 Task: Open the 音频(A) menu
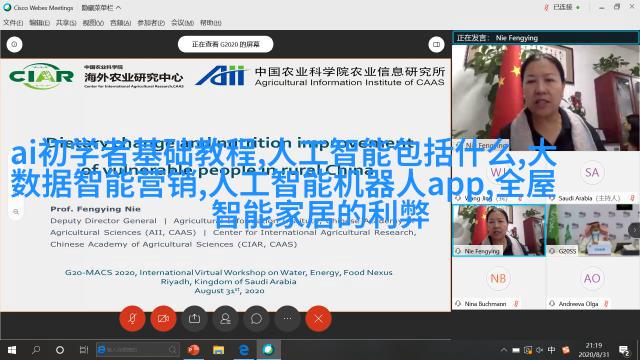120,23
